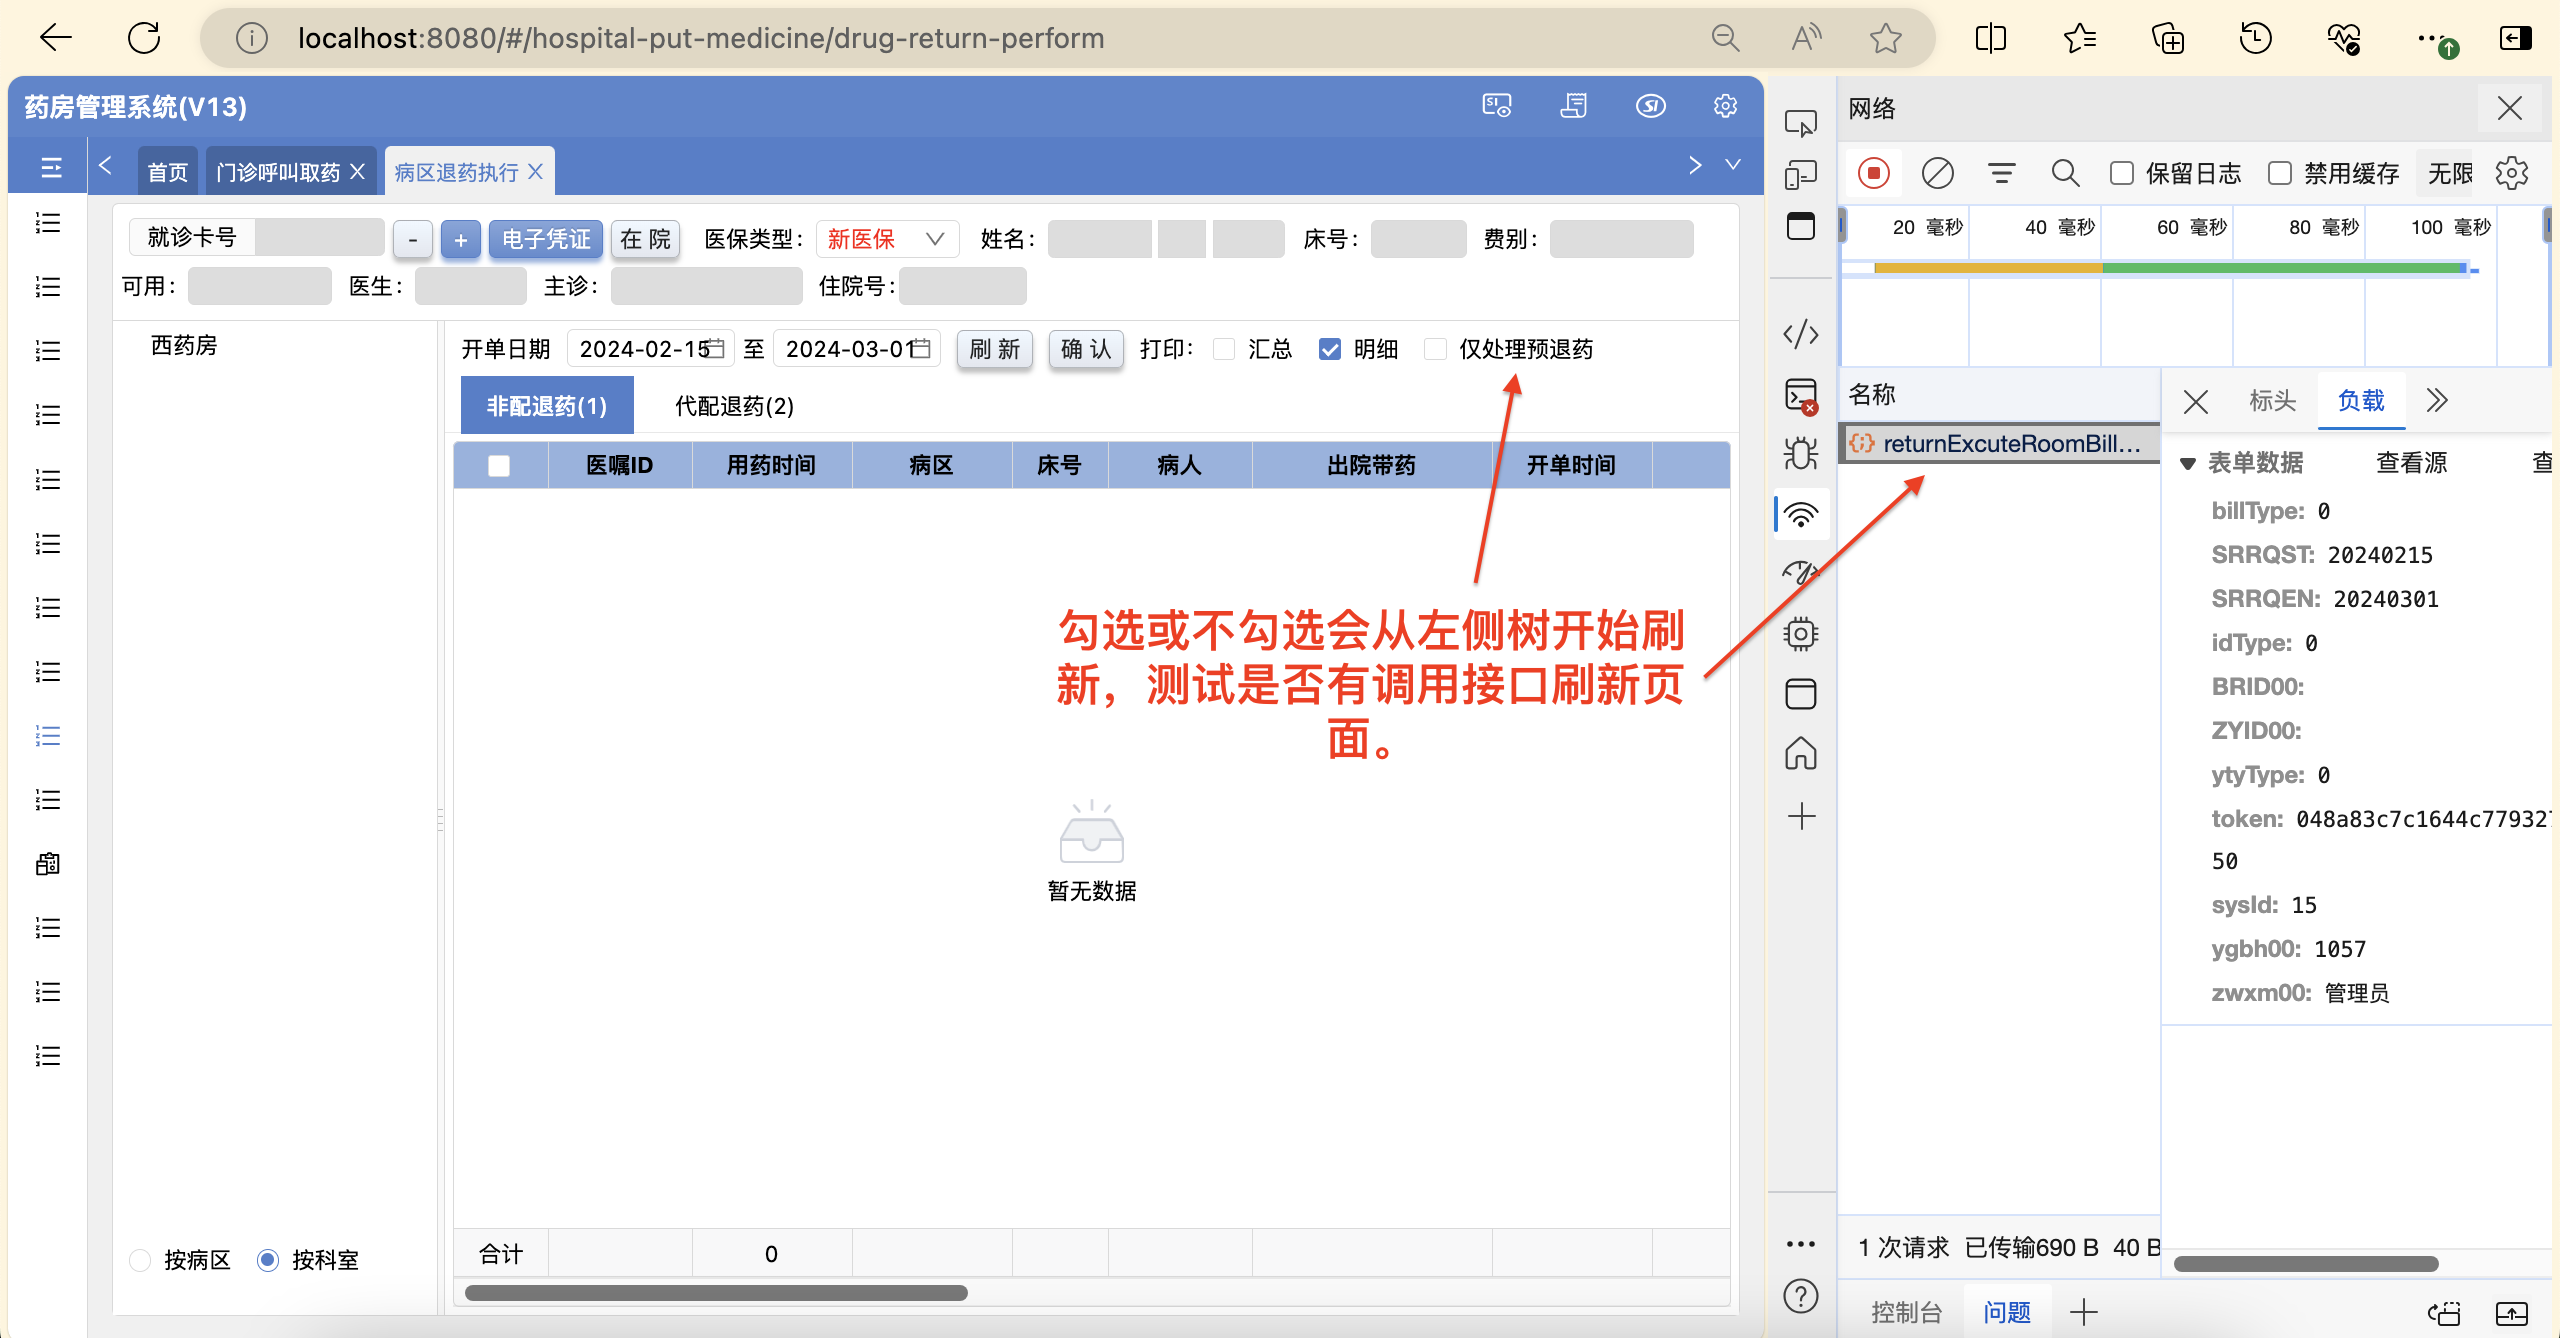Image resolution: width=2560 pixels, height=1338 pixels.
Task: Open settings gear in pharmacy system header
Action: (x=1725, y=106)
